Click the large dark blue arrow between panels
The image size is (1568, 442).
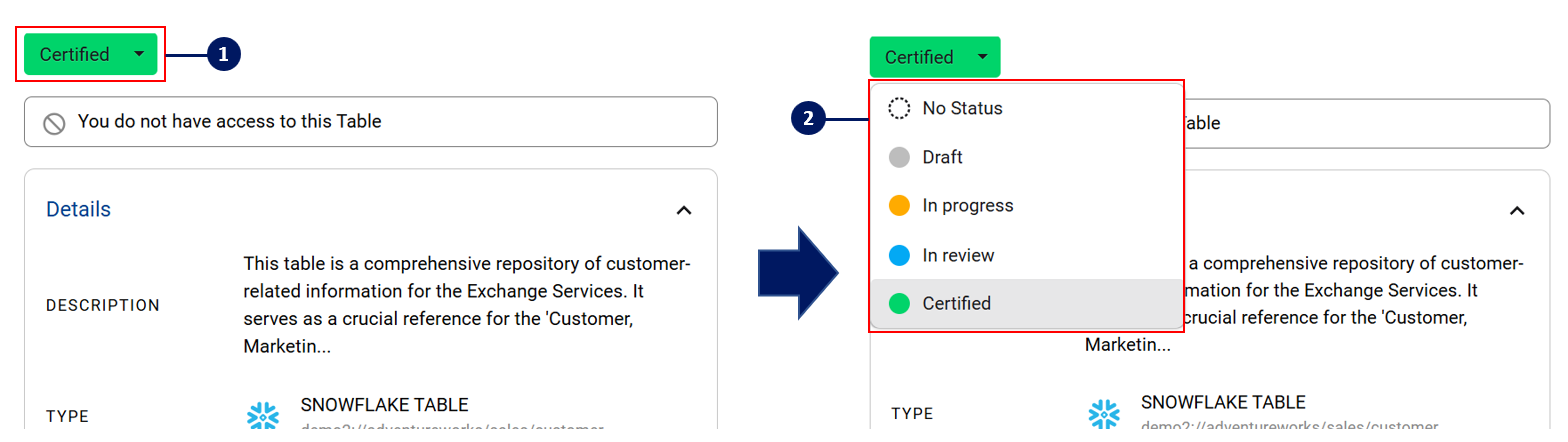[797, 272]
